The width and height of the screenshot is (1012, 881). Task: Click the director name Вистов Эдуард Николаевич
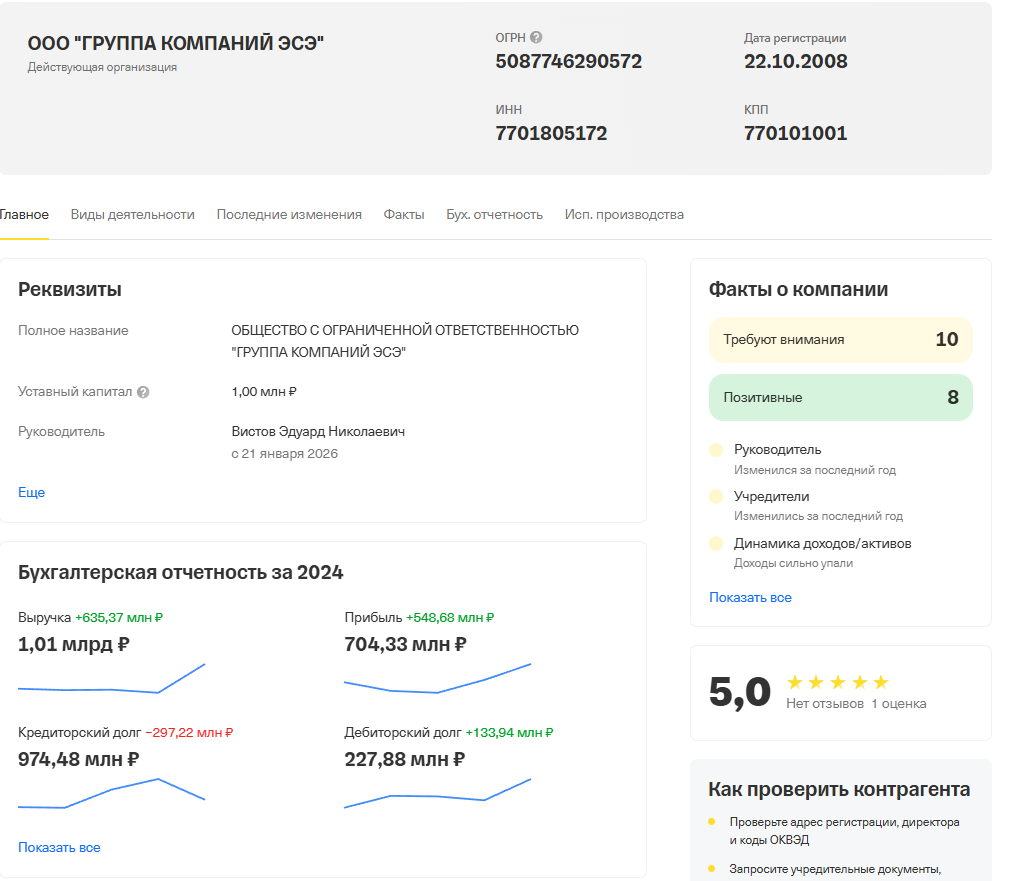coord(318,431)
